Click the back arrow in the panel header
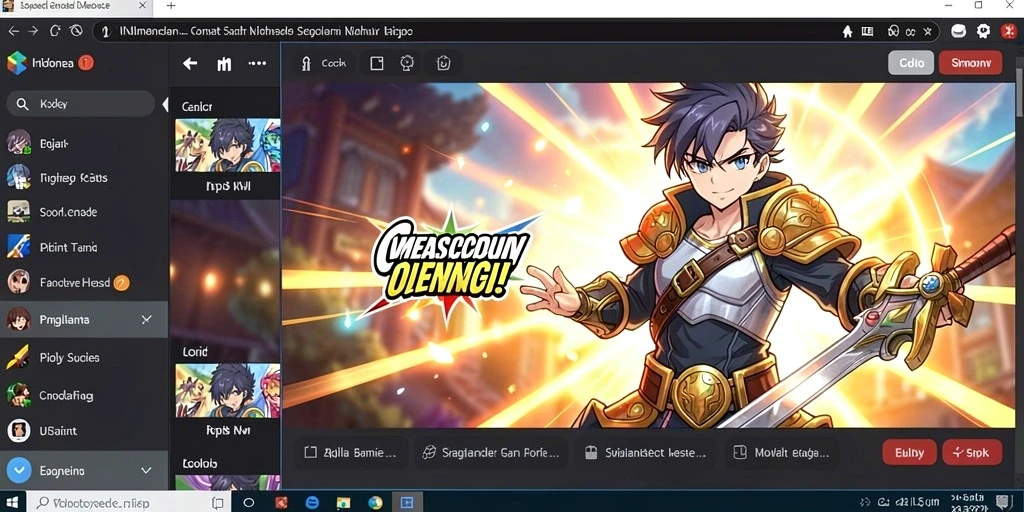The image size is (1024, 512). coord(190,63)
